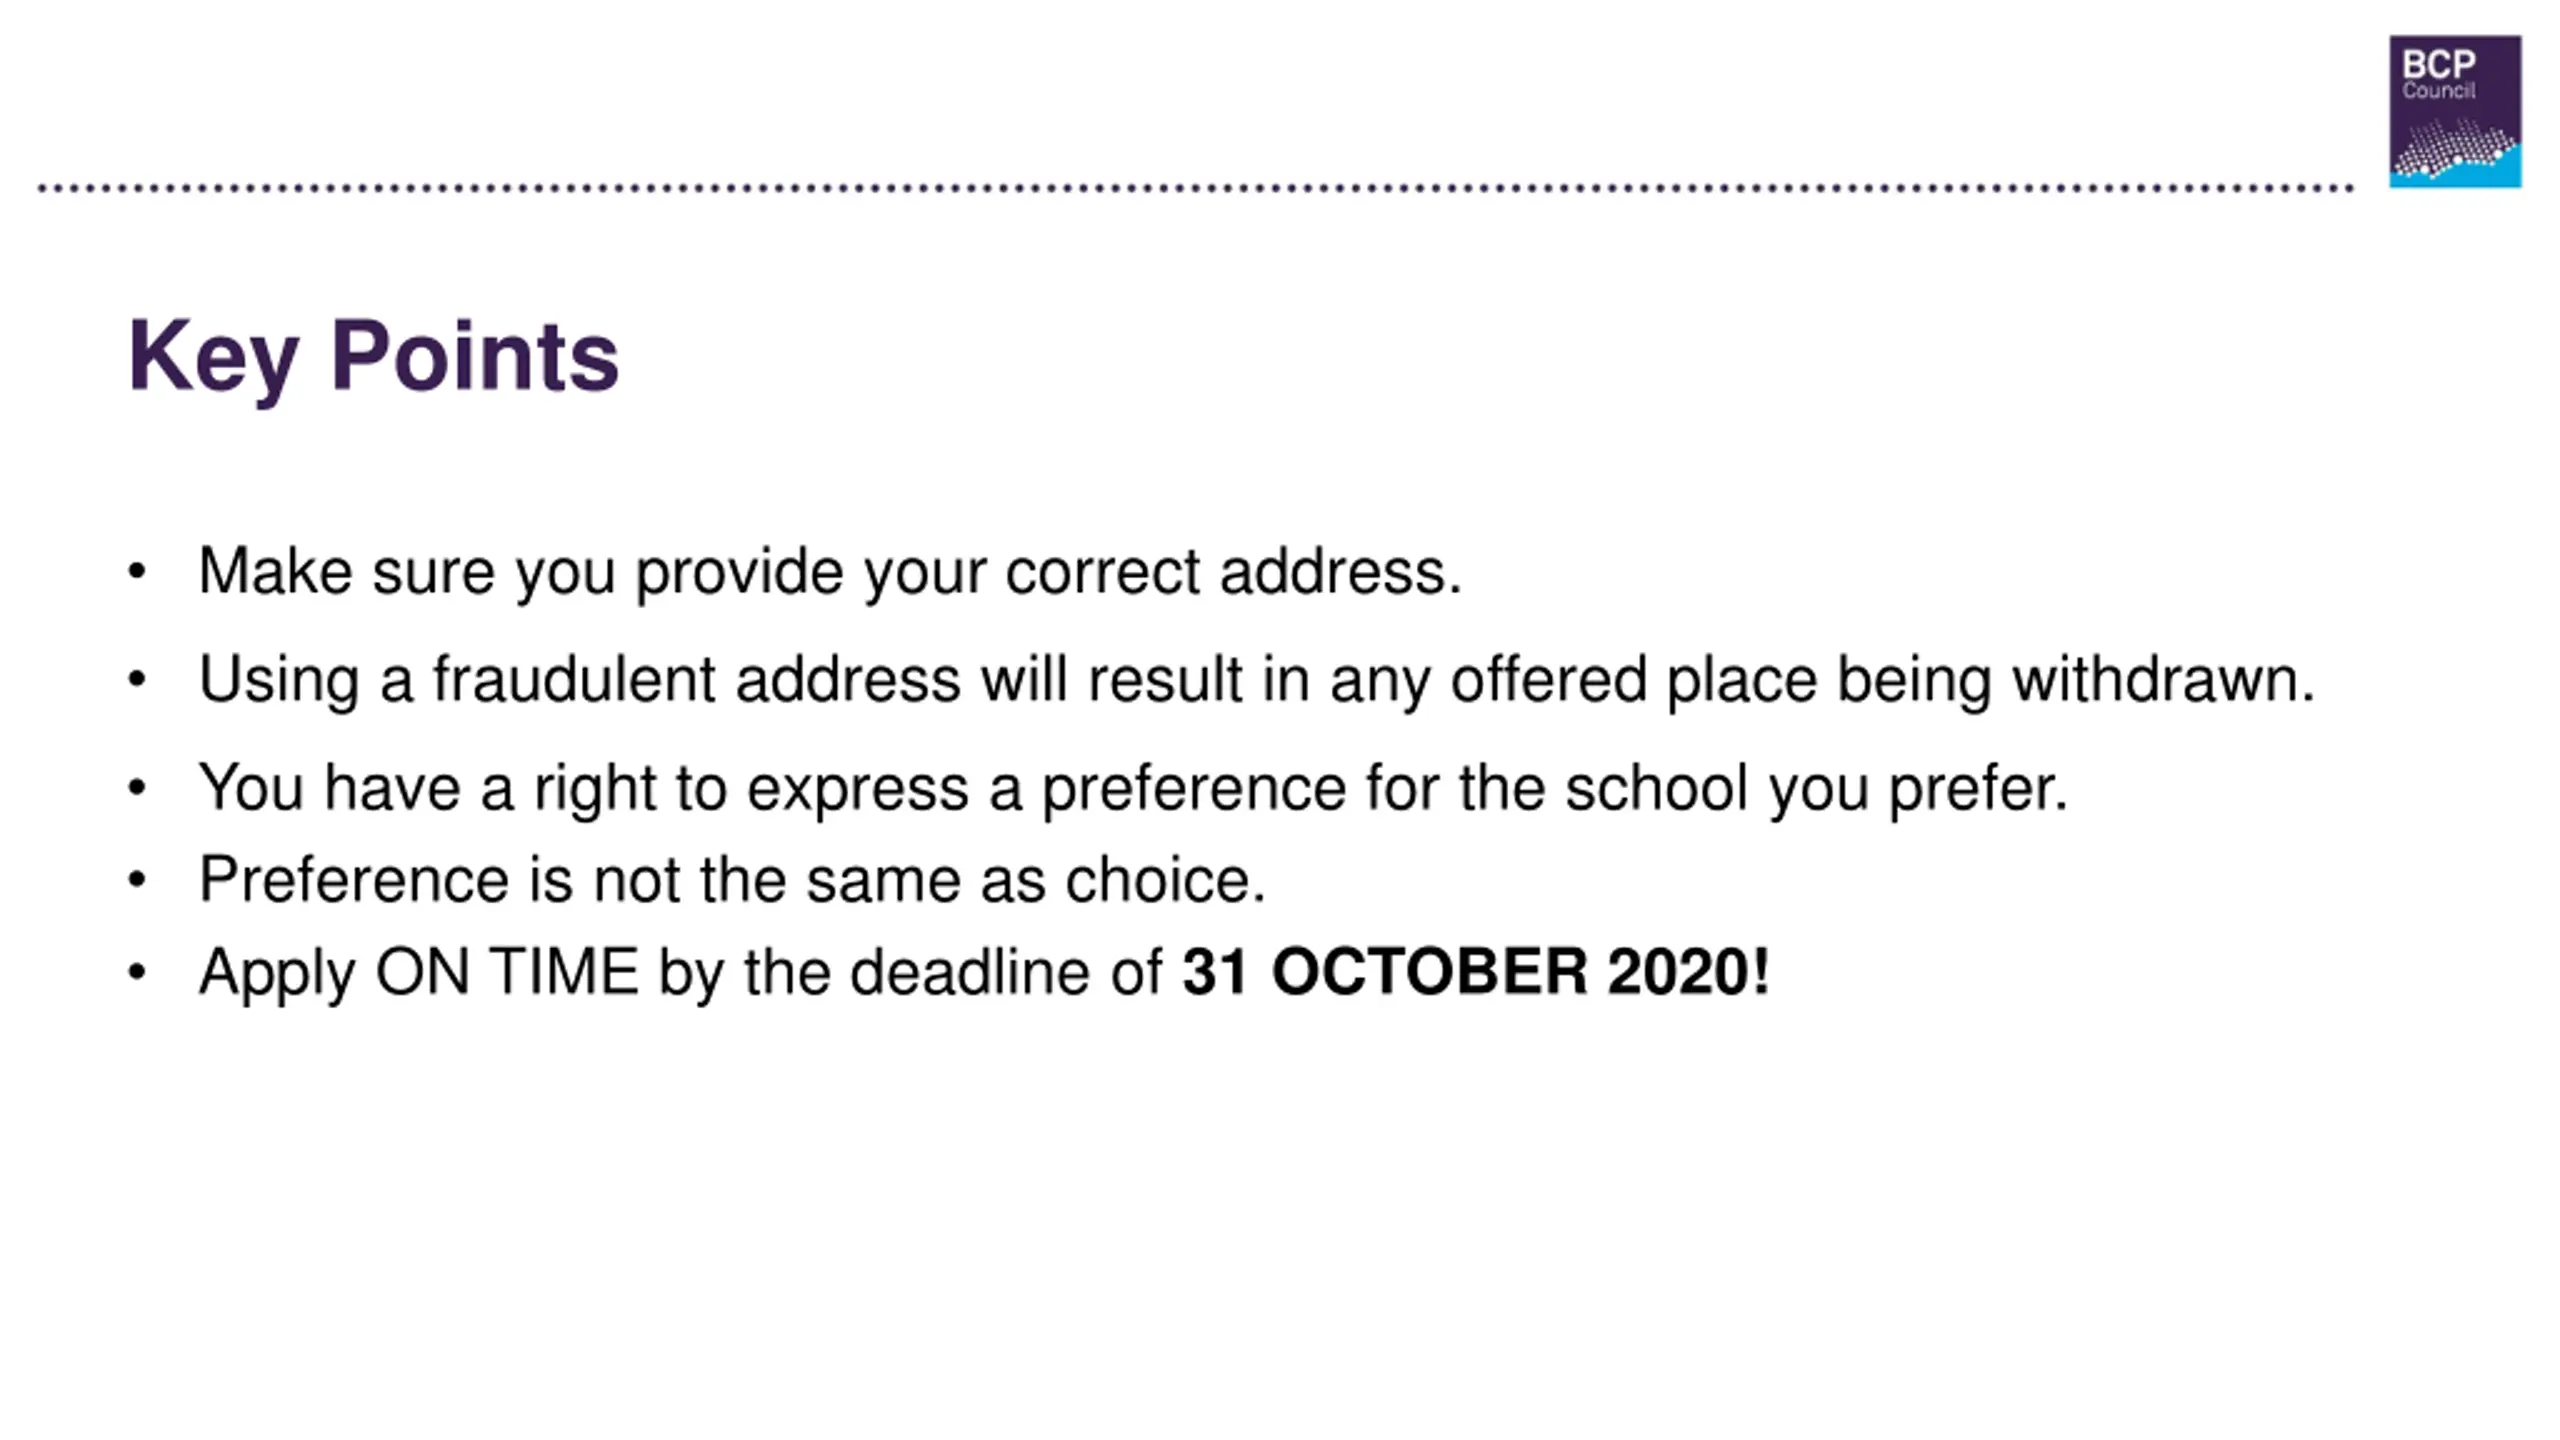This screenshot has height=1440, width=2560.
Task: Click the word 'Council' in the logo
Action: pyautogui.click(x=2438, y=91)
